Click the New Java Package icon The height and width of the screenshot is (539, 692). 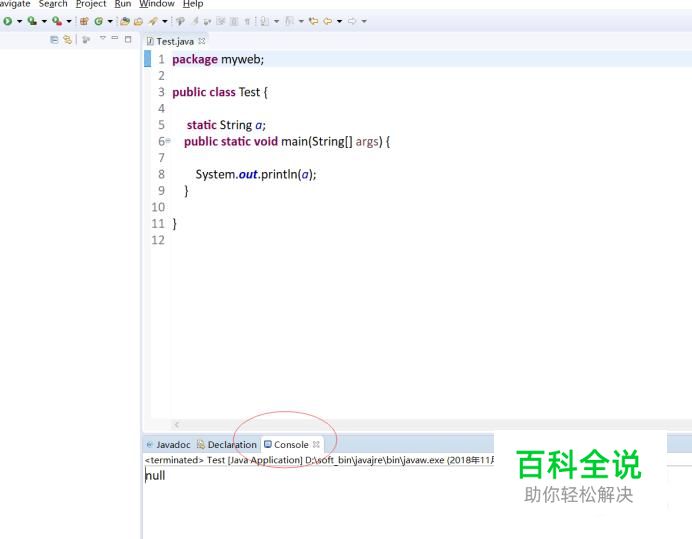point(84,21)
